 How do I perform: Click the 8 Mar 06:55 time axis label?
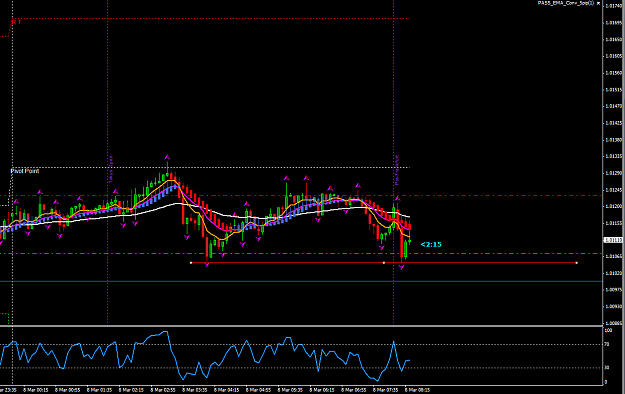pyautogui.click(x=354, y=390)
